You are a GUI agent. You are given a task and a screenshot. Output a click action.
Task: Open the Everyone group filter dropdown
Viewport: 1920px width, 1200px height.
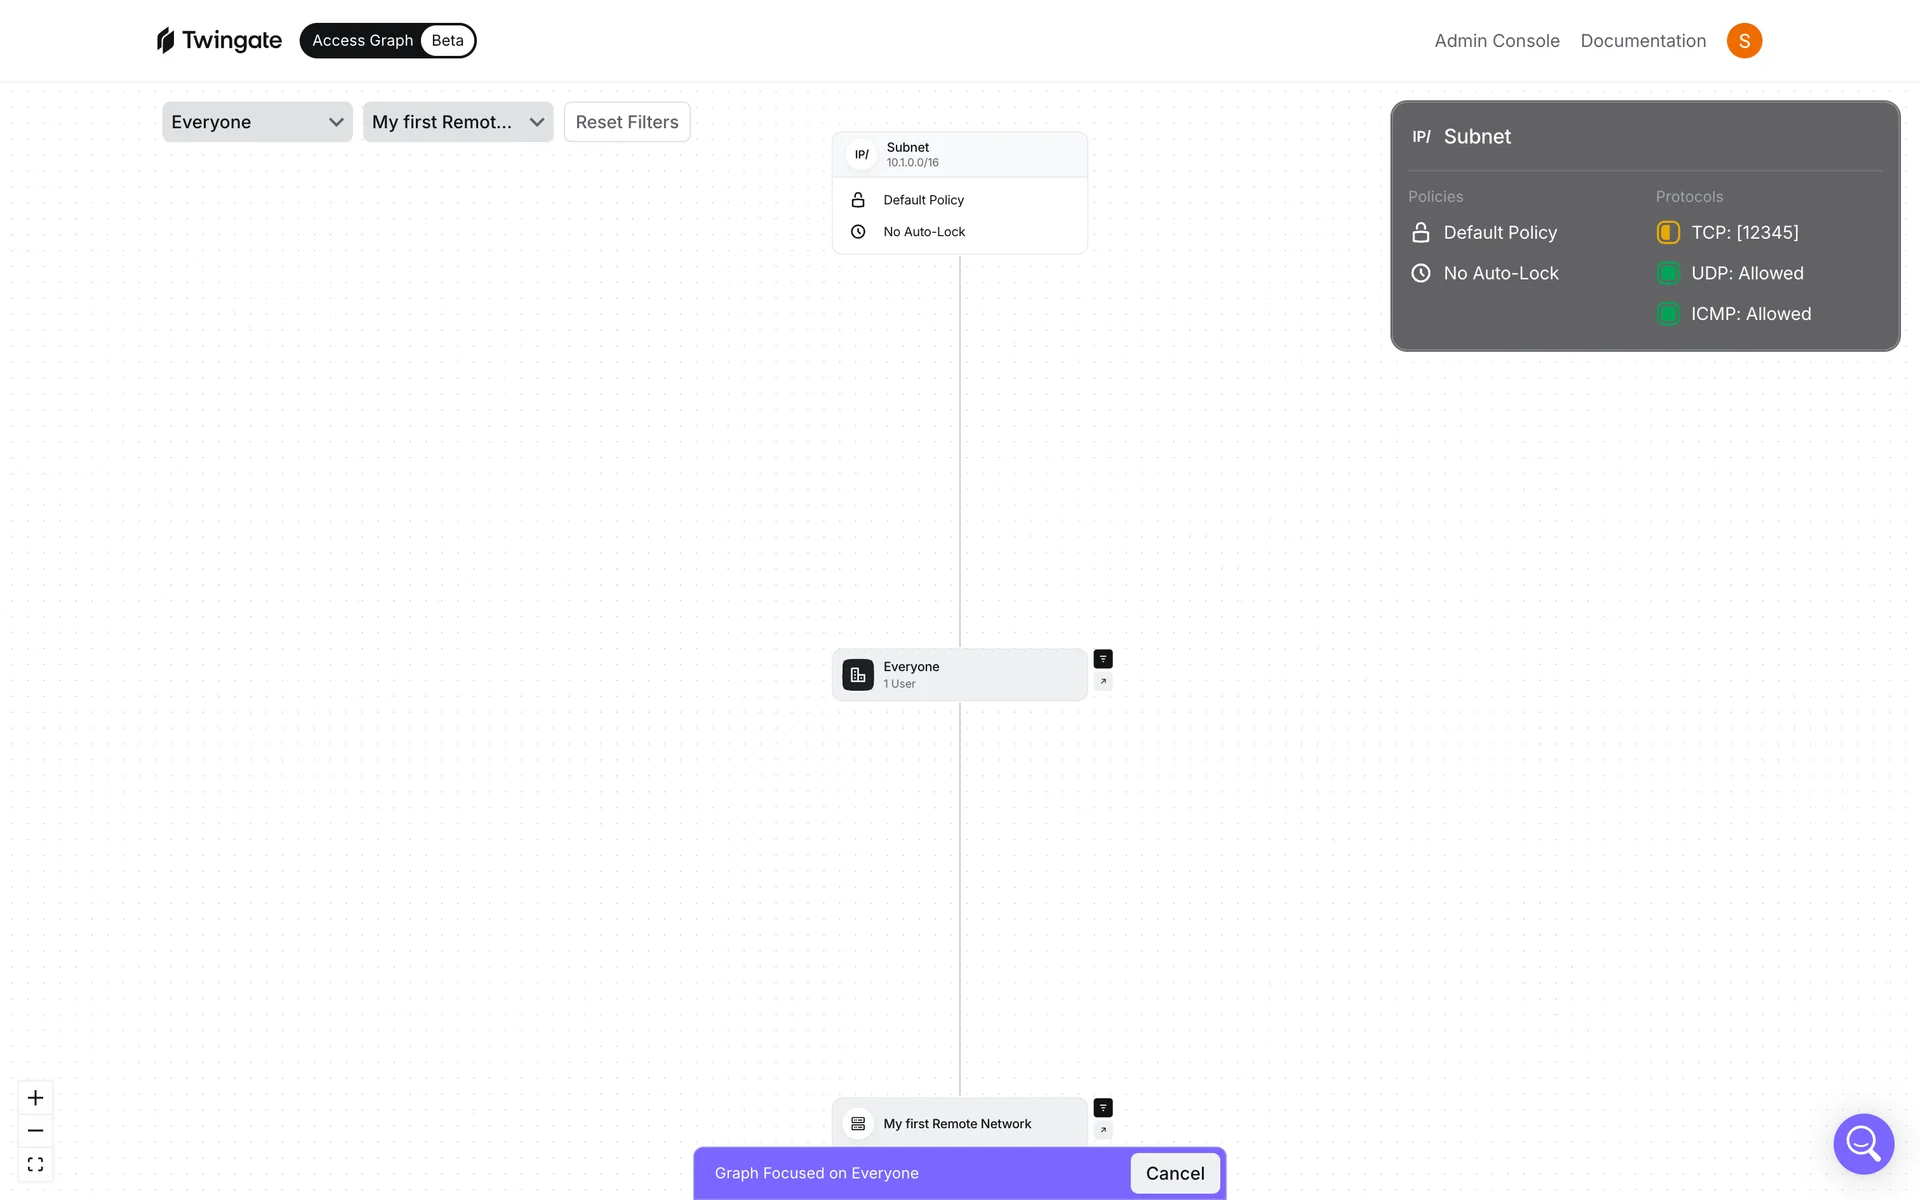(x=257, y=122)
